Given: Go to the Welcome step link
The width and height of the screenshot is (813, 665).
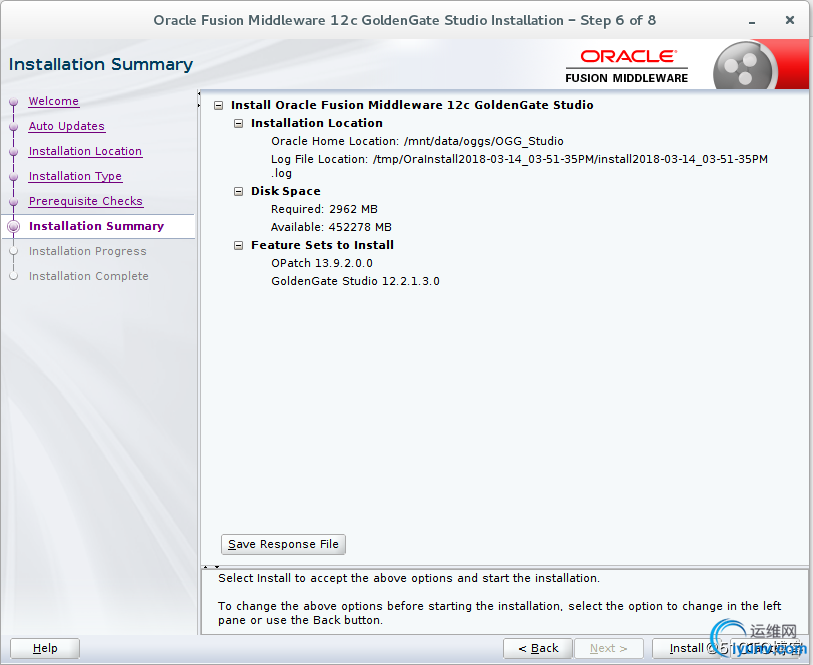Looking at the screenshot, I should pos(54,101).
